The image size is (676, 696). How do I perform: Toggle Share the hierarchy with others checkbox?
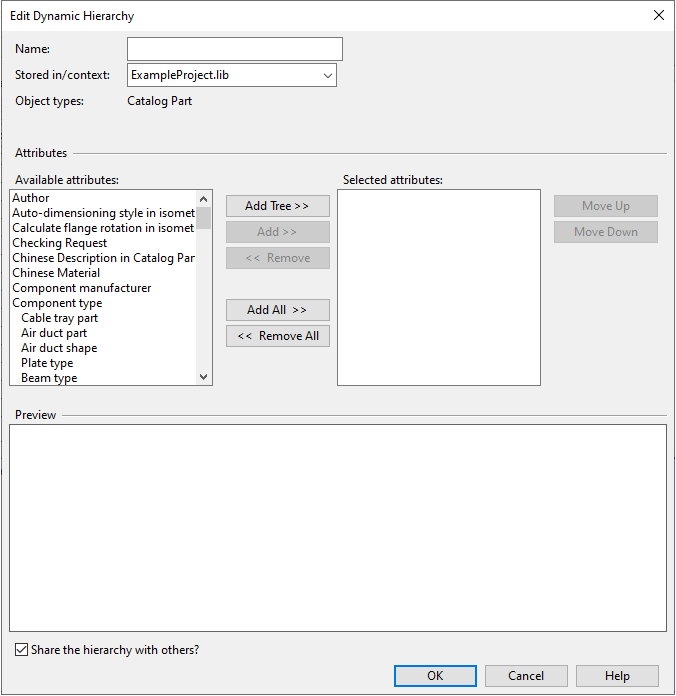point(22,650)
